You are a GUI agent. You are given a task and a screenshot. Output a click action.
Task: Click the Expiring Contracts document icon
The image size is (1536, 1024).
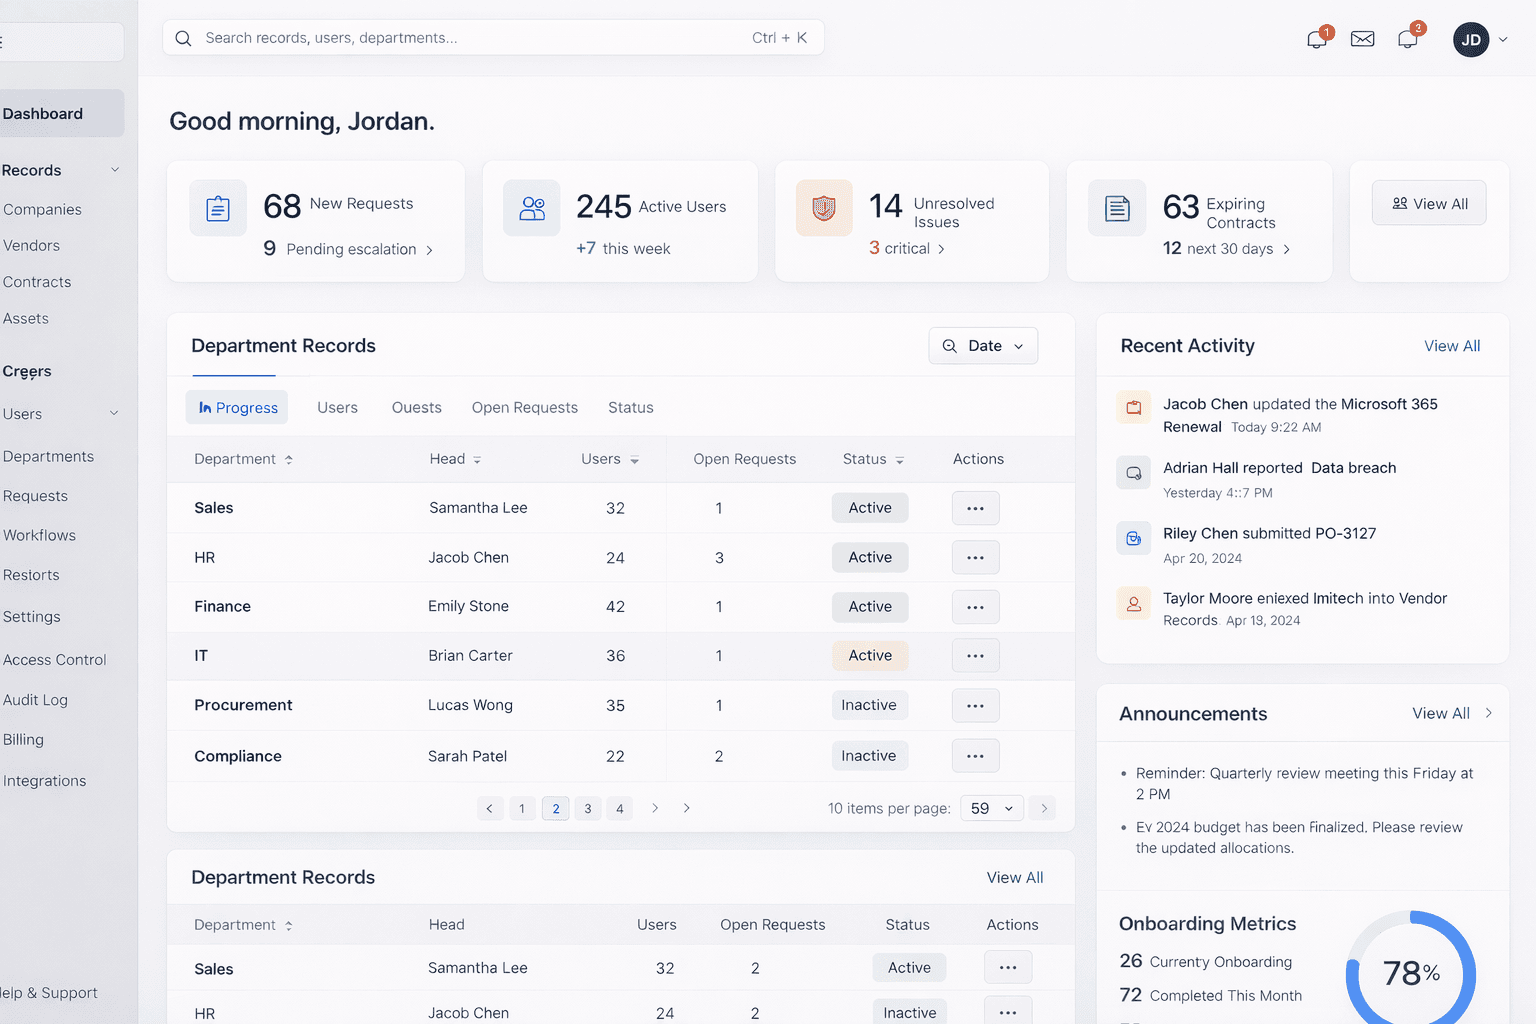1117,208
